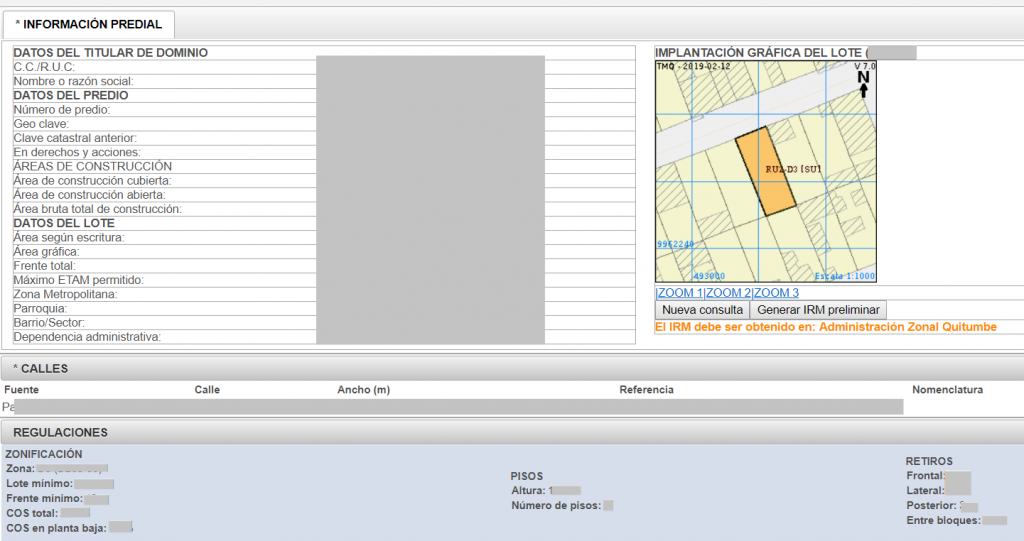Switch map to ZOOM 2
Viewport: 1024px width, 541px height.
(x=728, y=293)
